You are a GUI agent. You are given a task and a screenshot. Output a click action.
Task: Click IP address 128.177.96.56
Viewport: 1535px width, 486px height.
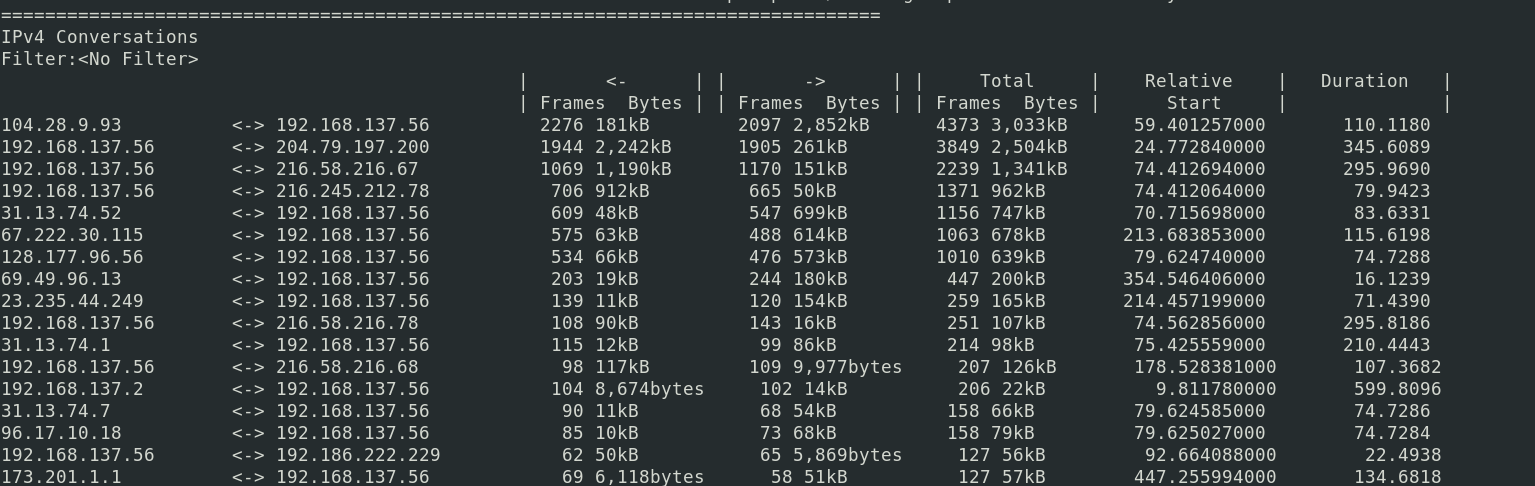coord(72,257)
